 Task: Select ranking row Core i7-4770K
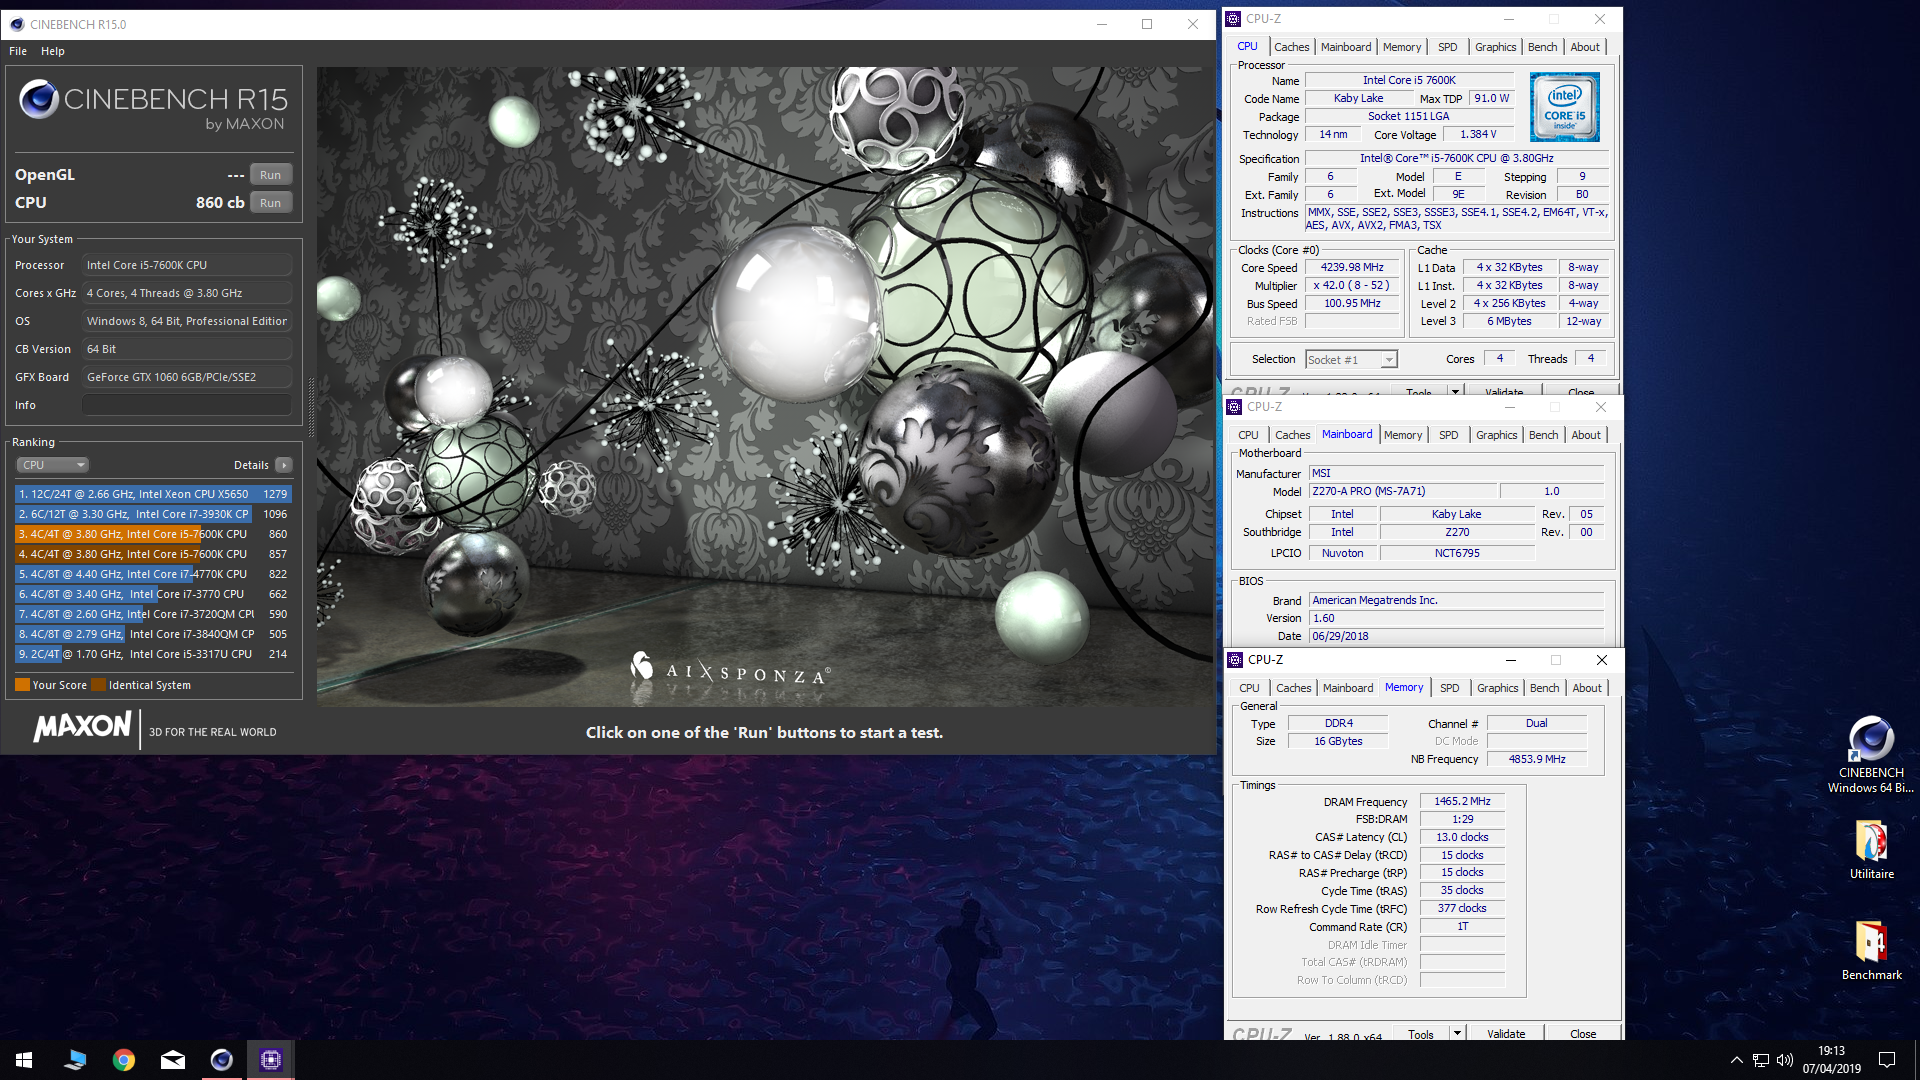tap(153, 574)
